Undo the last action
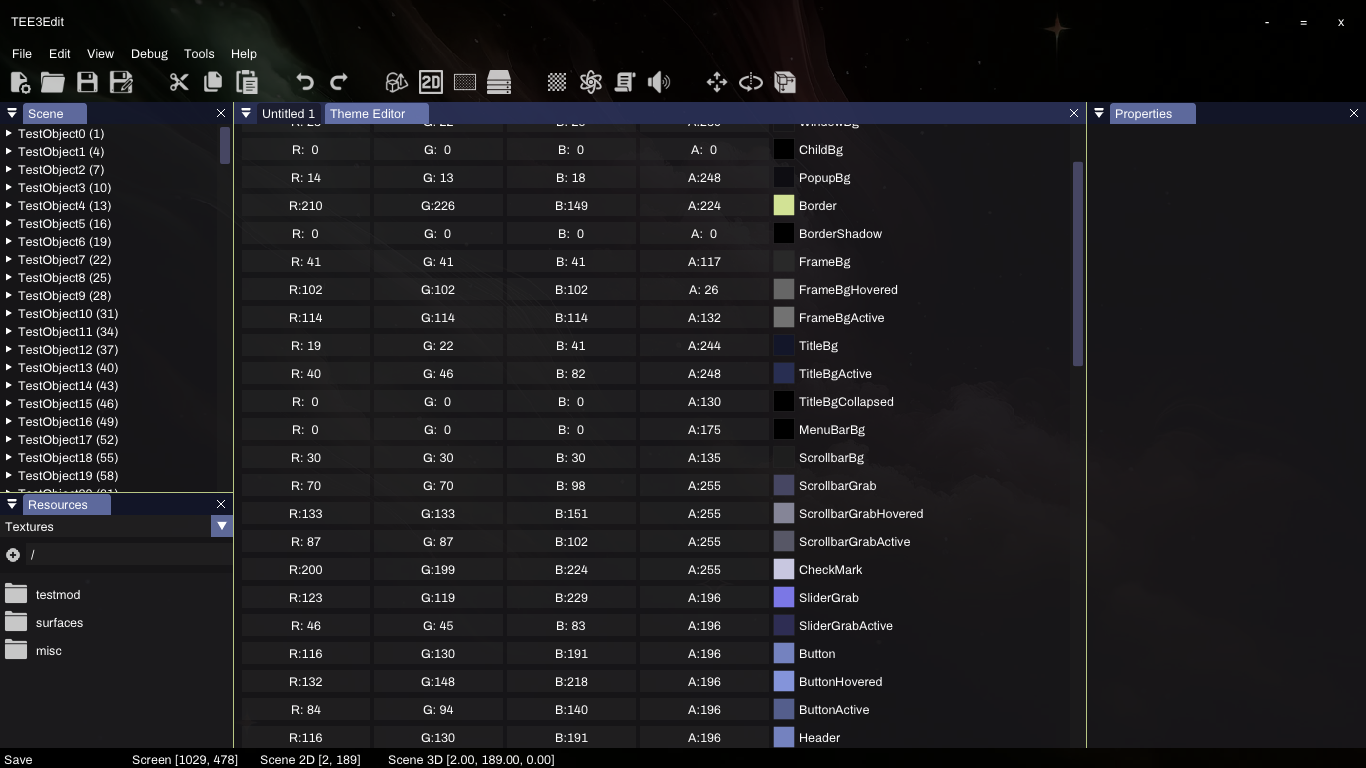 [x=303, y=82]
